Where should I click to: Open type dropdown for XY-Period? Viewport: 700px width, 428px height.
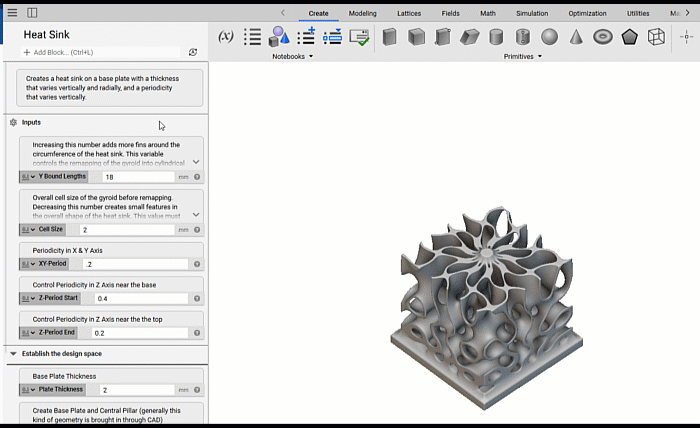[28, 264]
